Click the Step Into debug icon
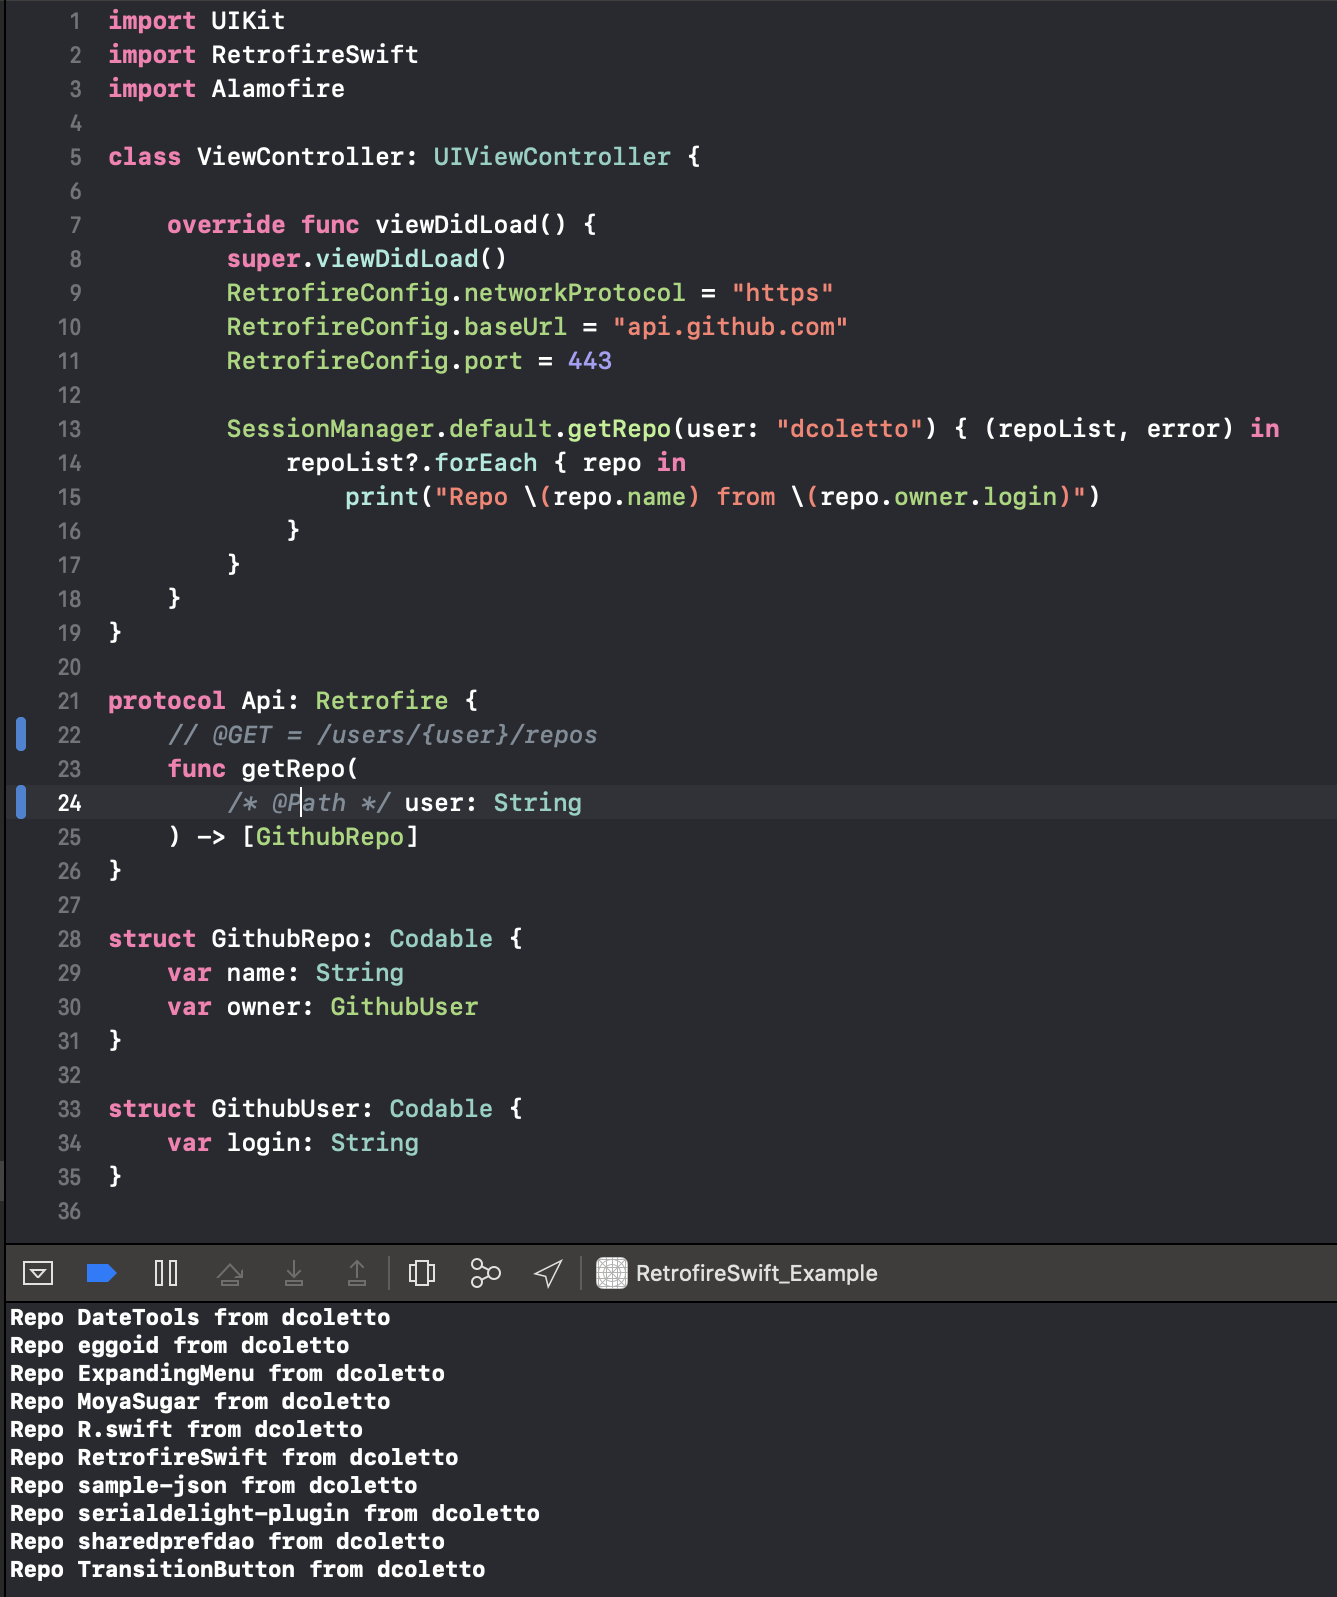This screenshot has width=1337, height=1597. tap(294, 1273)
